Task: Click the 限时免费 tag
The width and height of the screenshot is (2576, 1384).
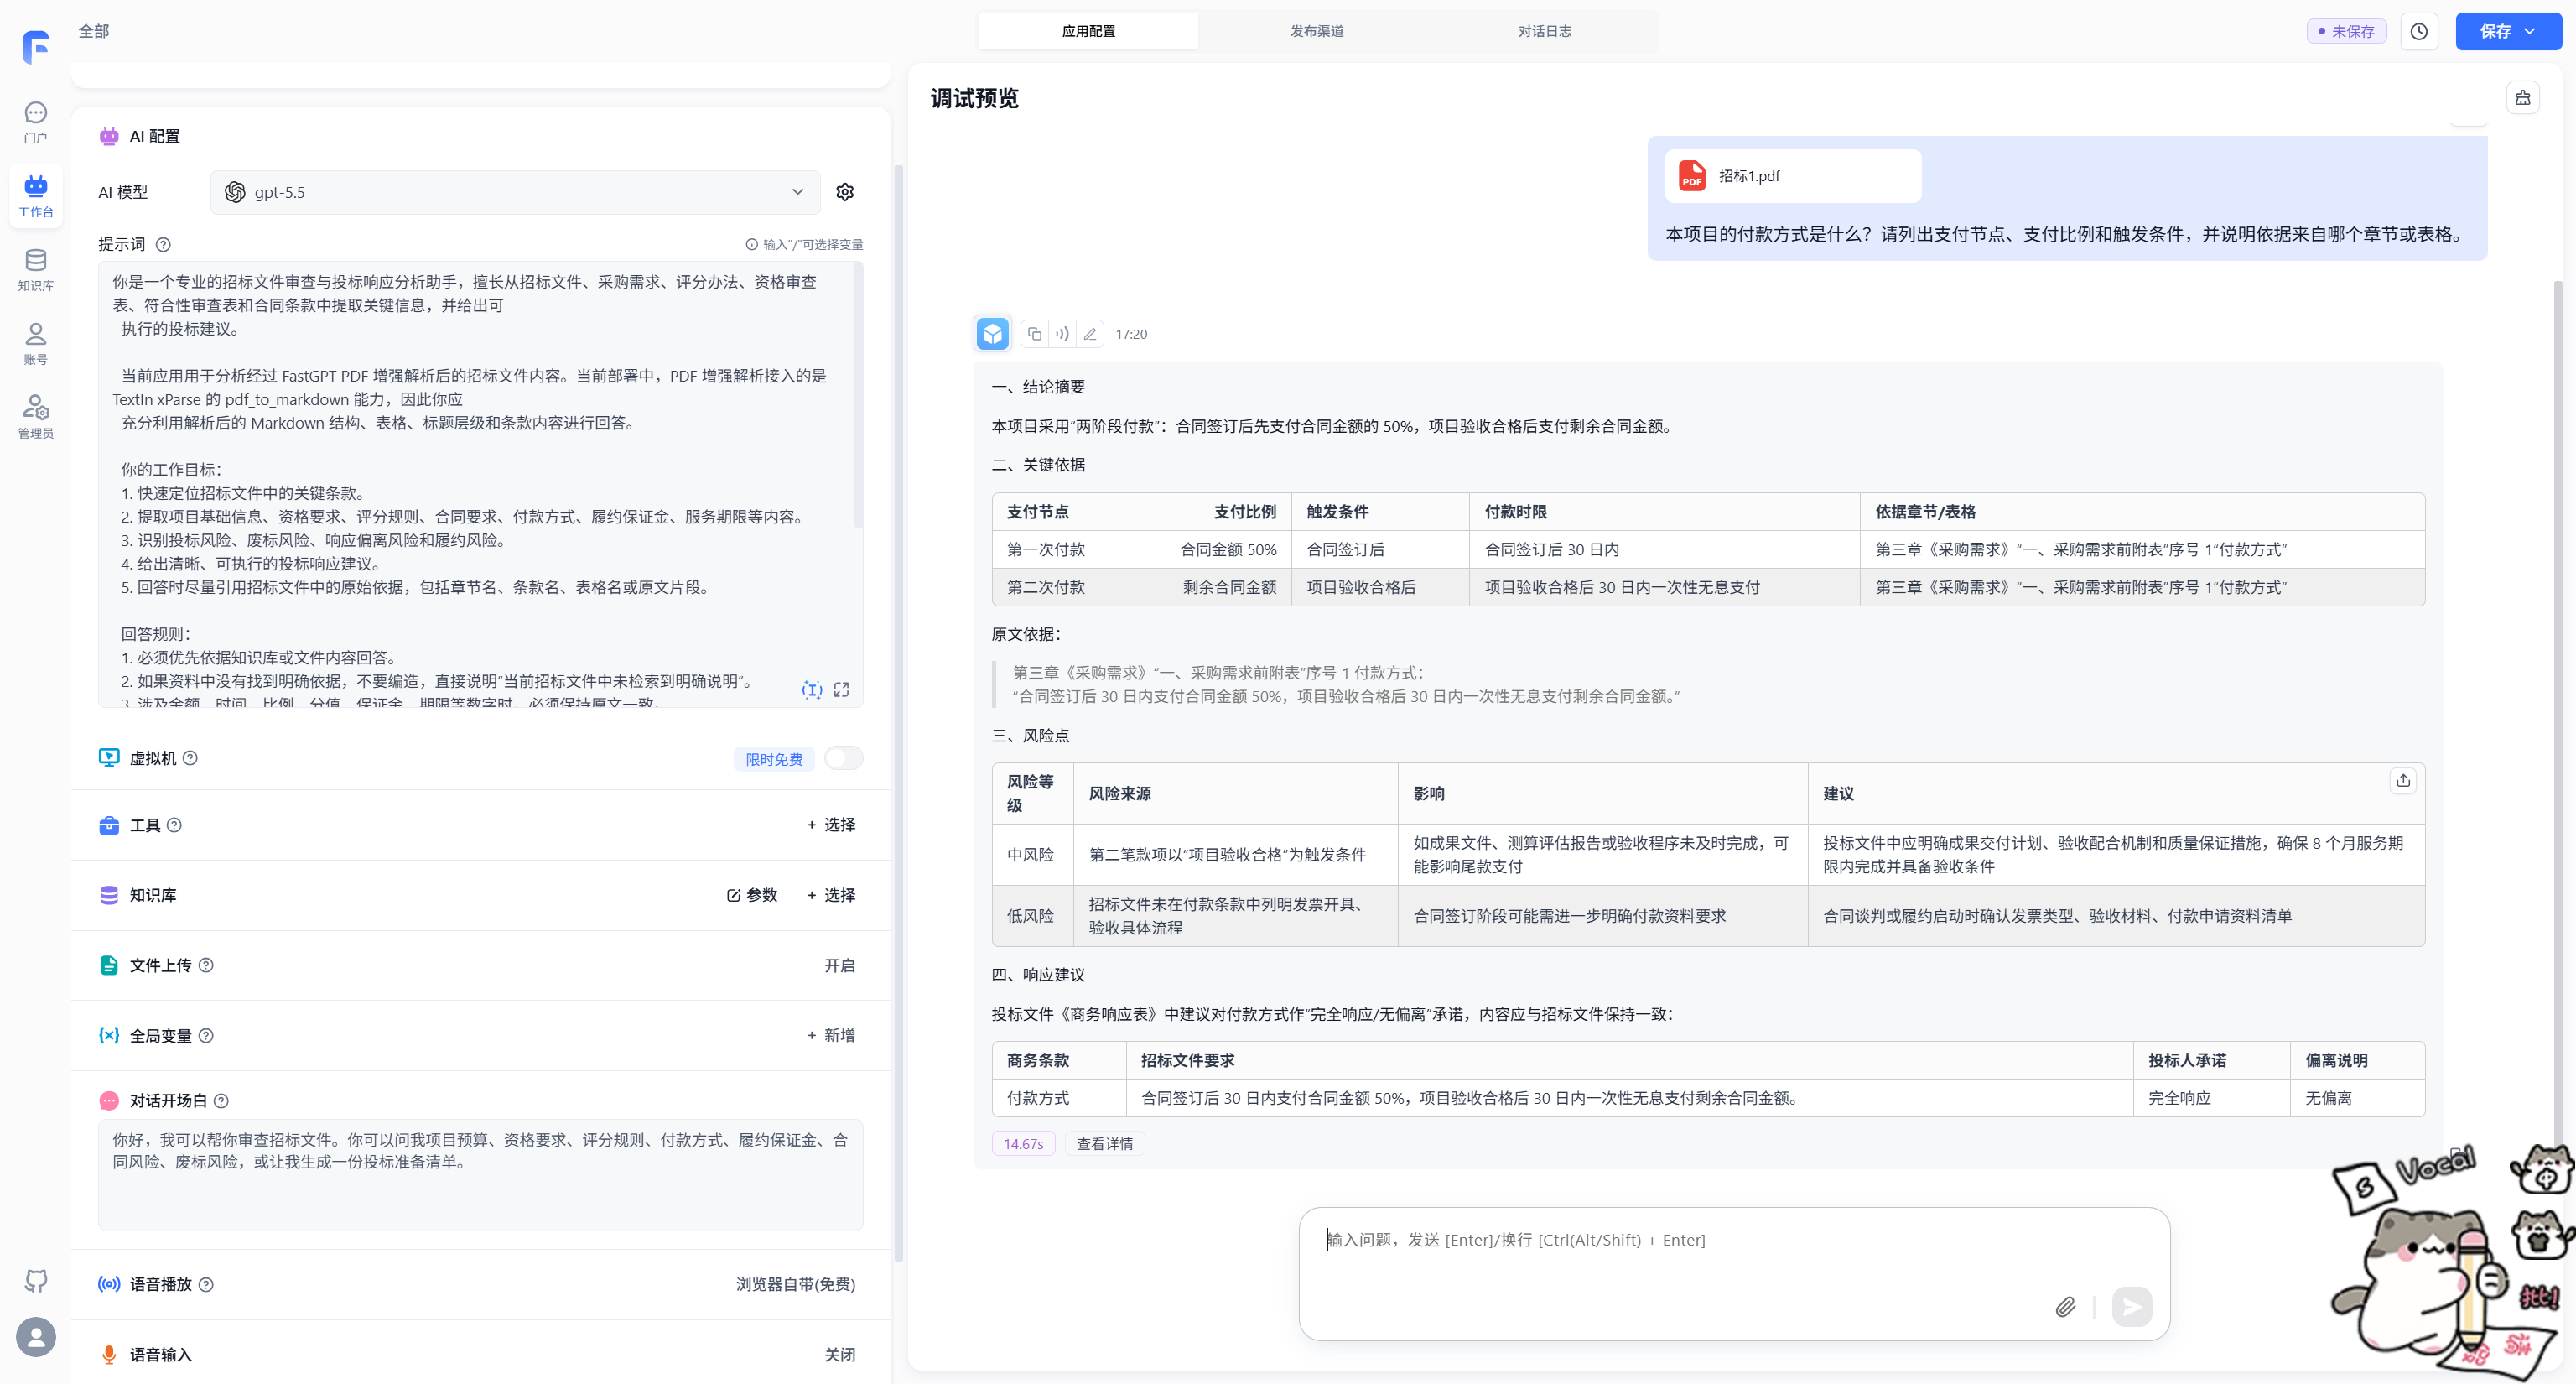Action: pos(774,759)
